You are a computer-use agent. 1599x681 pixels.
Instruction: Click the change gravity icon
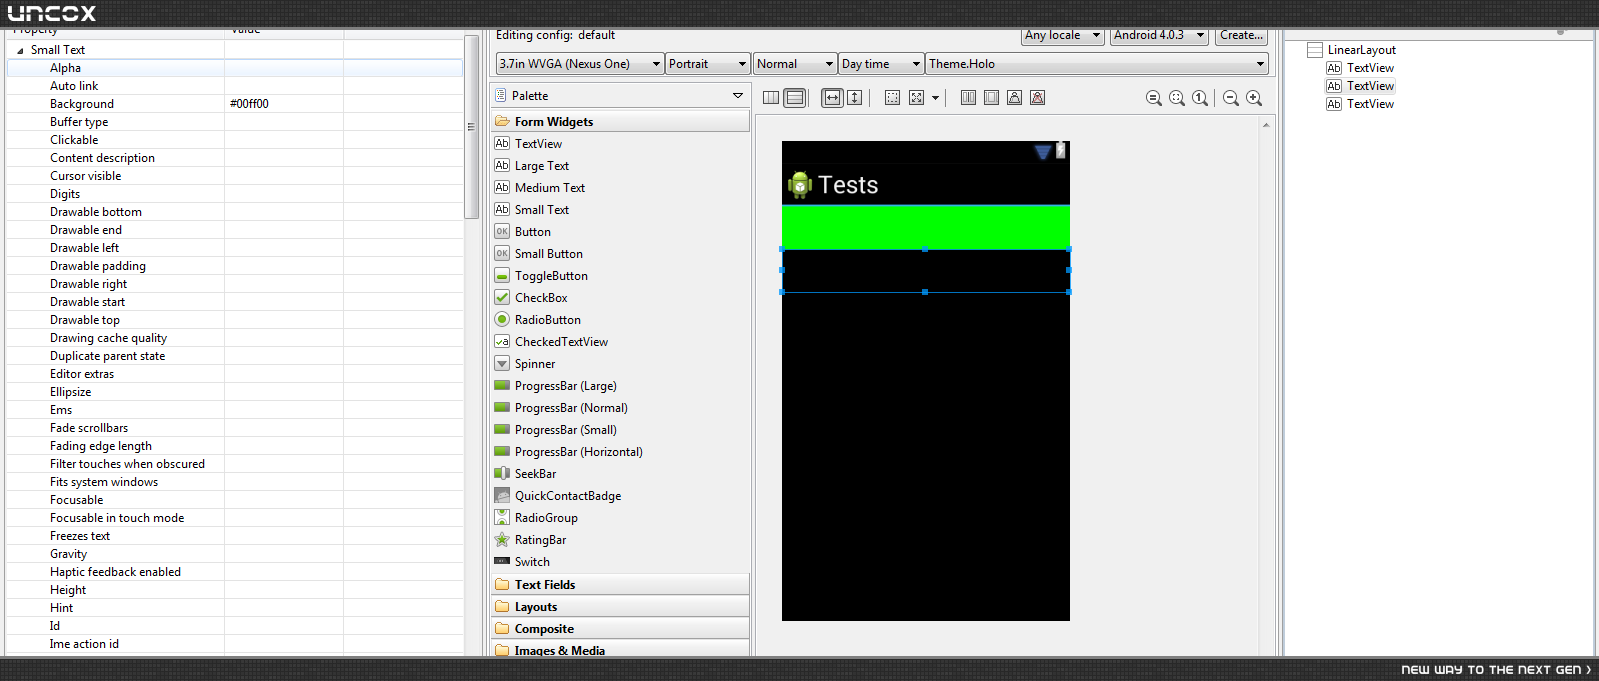[916, 98]
